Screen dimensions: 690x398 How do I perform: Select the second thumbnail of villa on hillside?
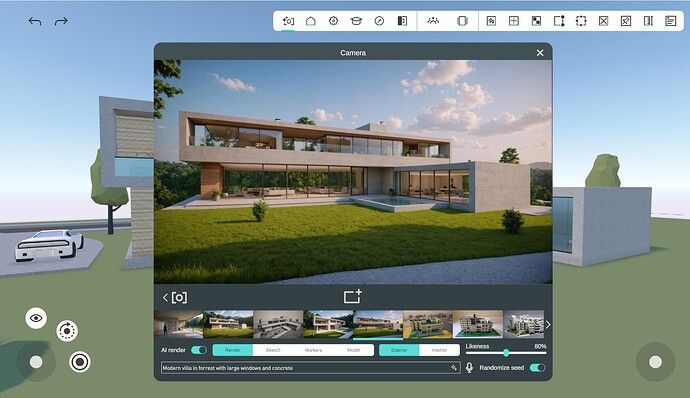click(228, 324)
